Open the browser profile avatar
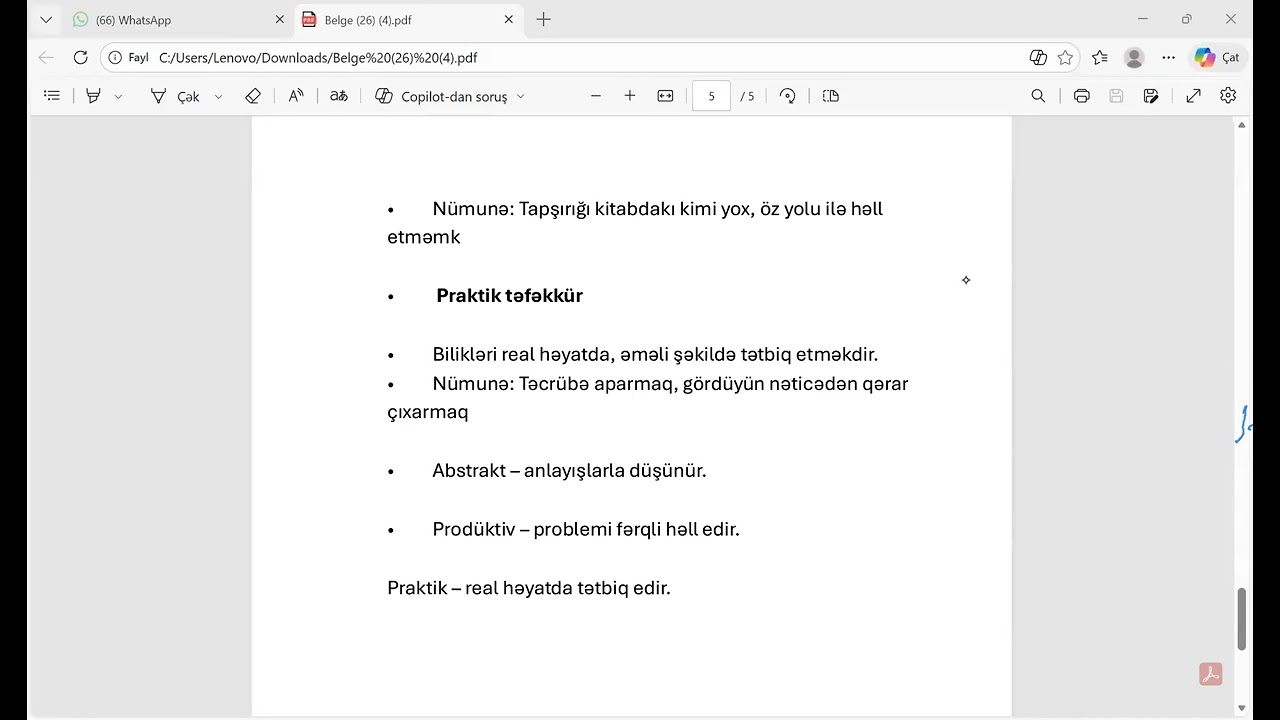The image size is (1280, 720). (x=1134, y=58)
